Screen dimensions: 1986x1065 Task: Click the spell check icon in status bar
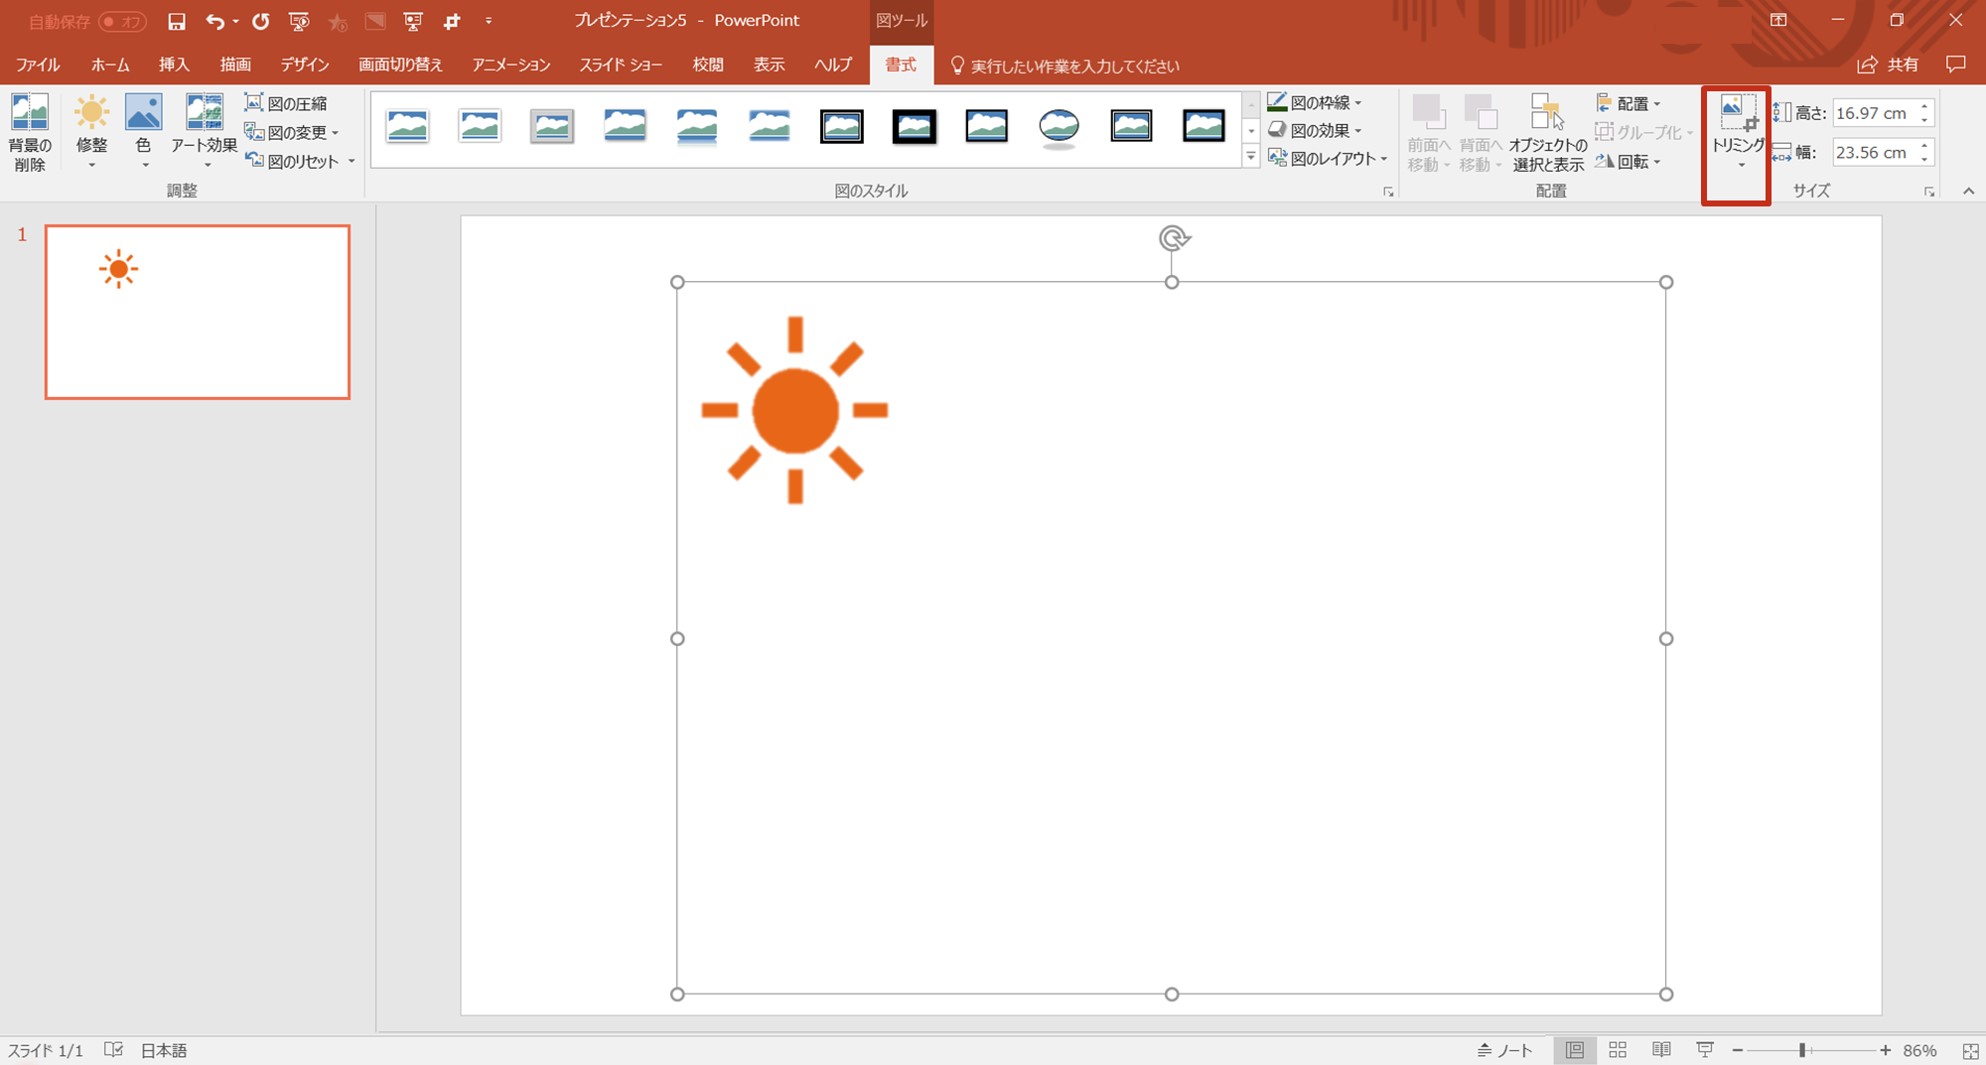tap(114, 1050)
